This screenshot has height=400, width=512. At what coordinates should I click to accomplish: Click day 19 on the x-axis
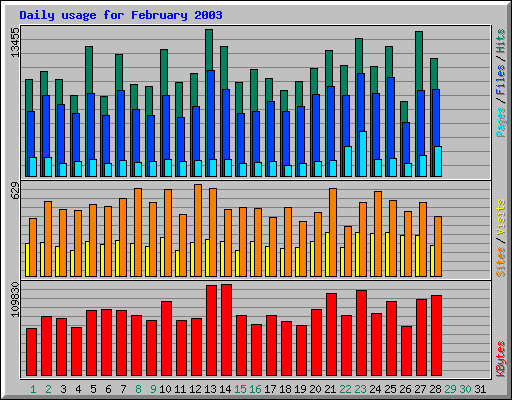pyautogui.click(x=300, y=389)
